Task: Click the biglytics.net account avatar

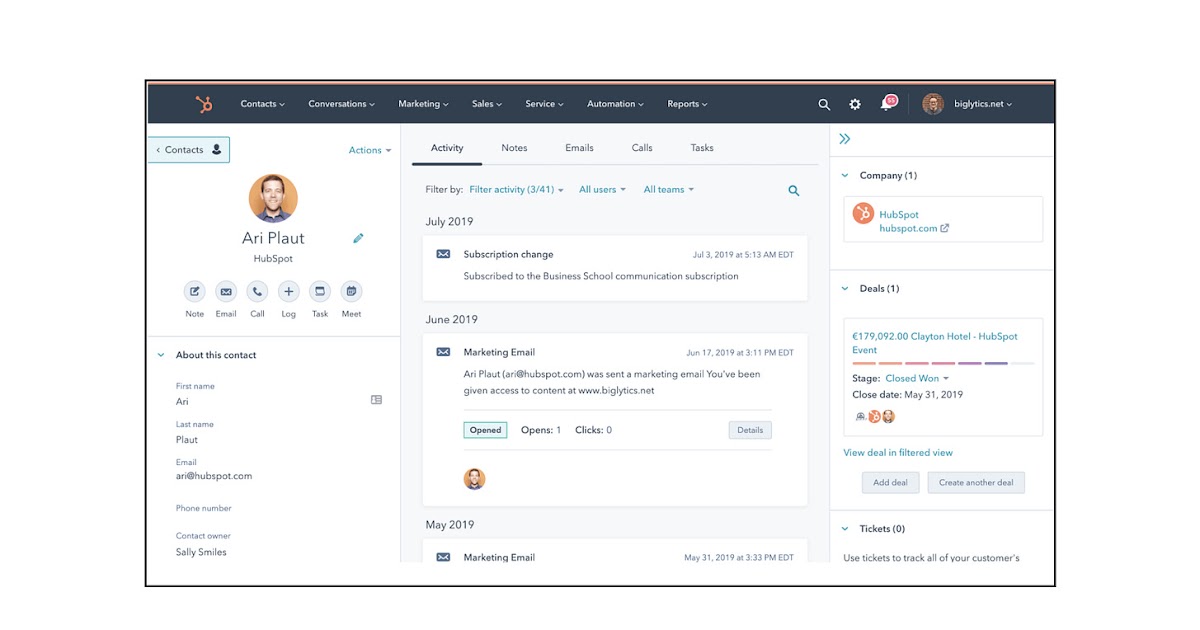Action: click(x=933, y=104)
